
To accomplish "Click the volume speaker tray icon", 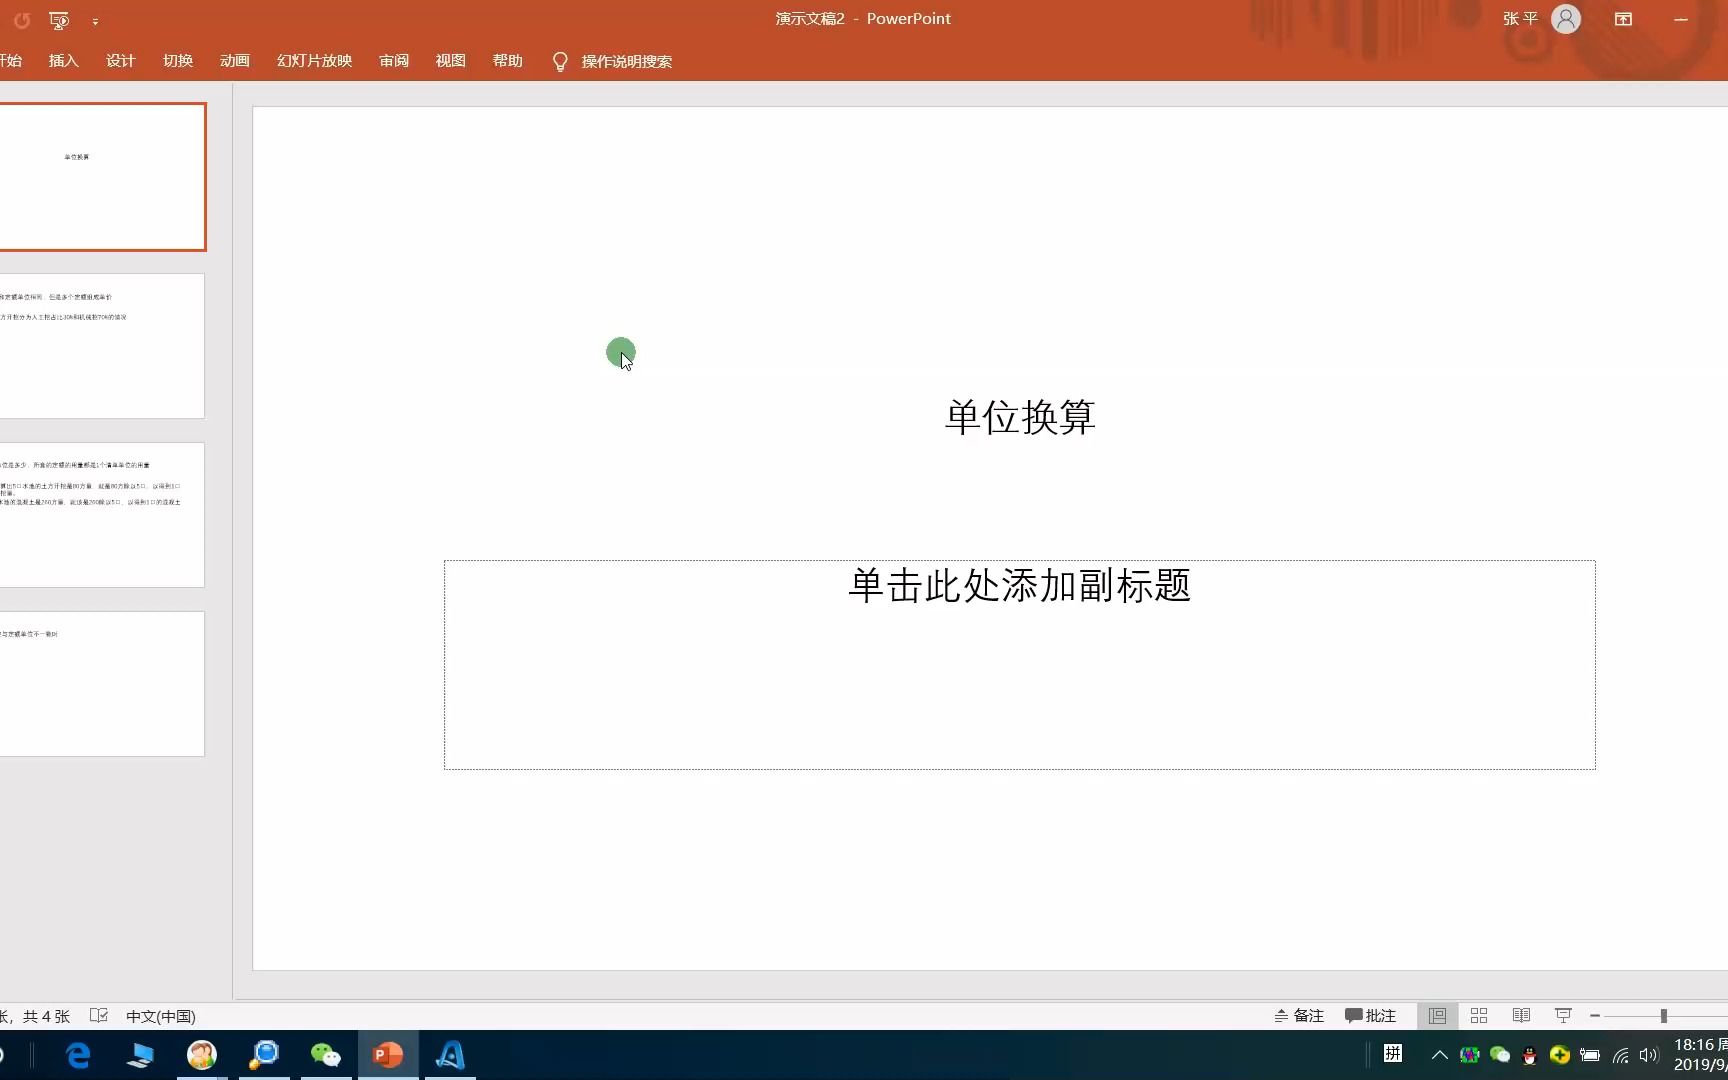I will (x=1649, y=1055).
